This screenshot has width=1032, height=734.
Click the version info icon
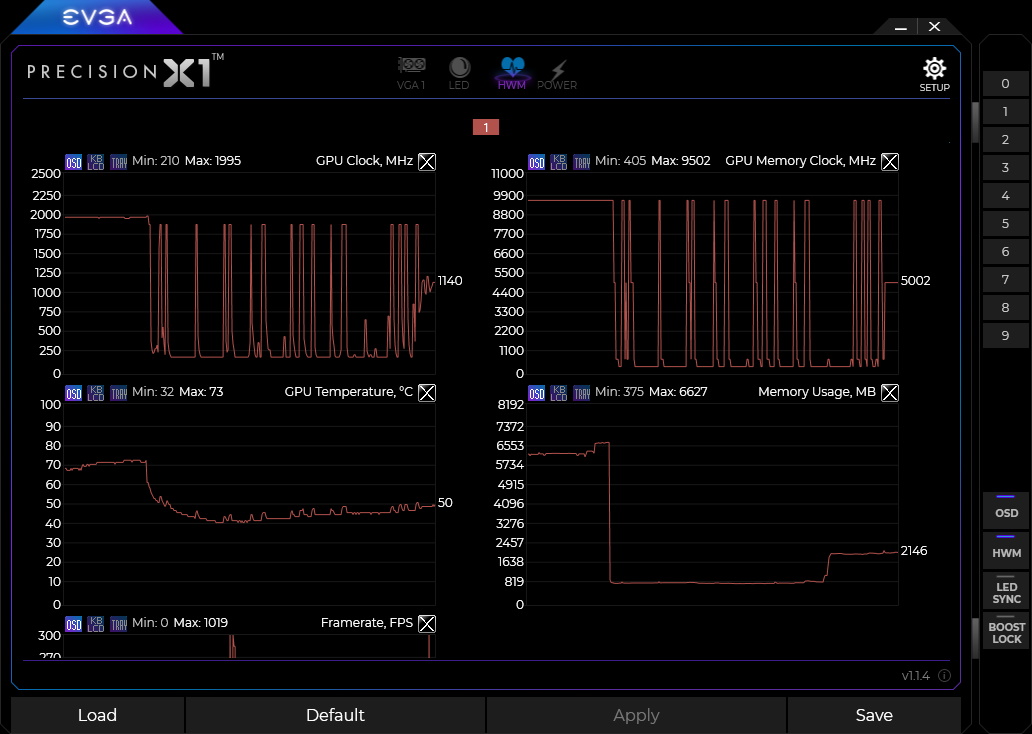click(944, 676)
